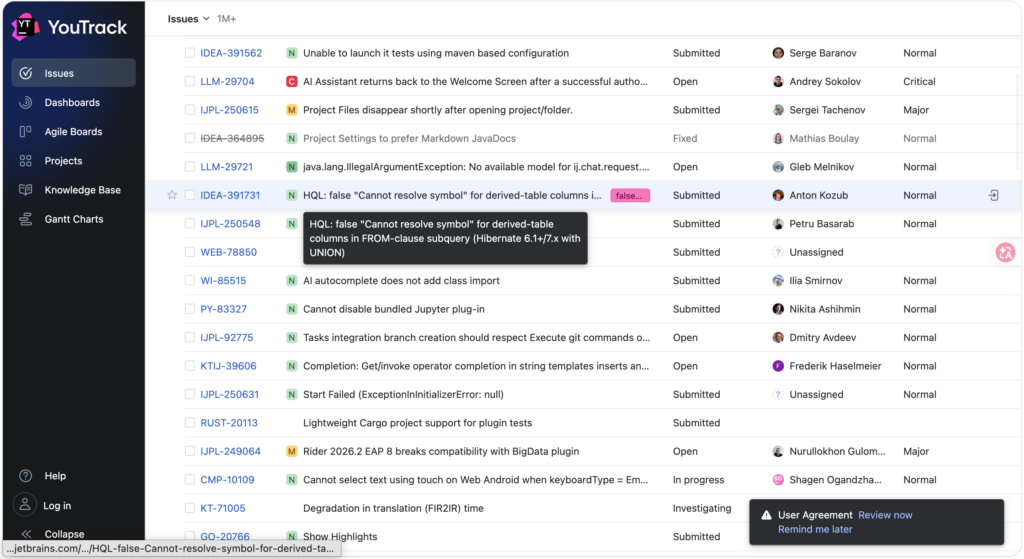Click the Help question mark icon

click(x=25, y=475)
